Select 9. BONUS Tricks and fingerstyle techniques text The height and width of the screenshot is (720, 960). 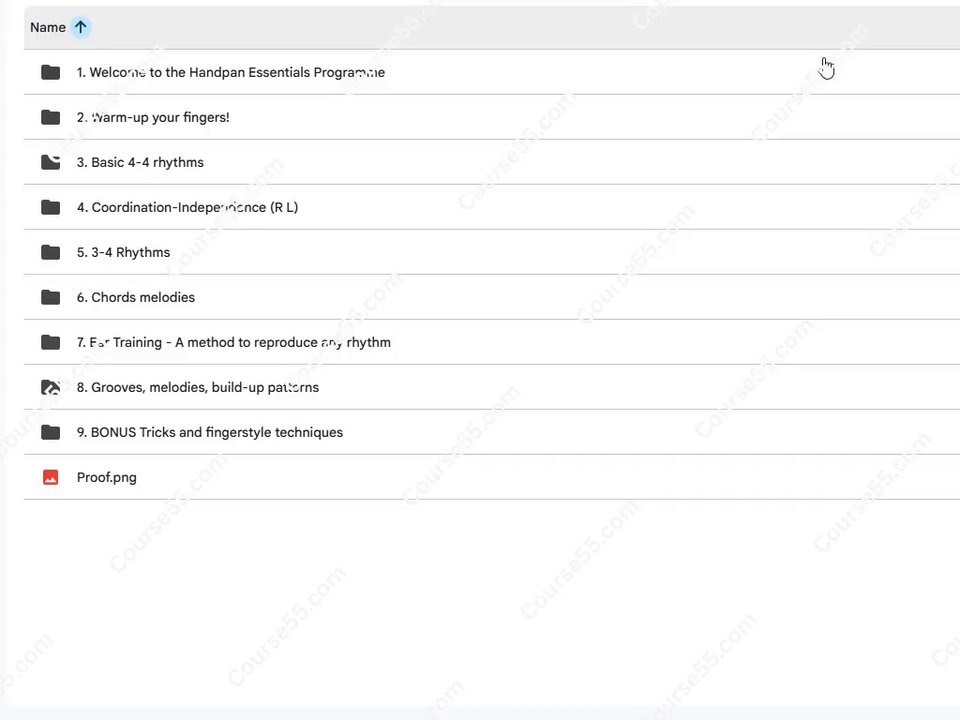point(210,432)
